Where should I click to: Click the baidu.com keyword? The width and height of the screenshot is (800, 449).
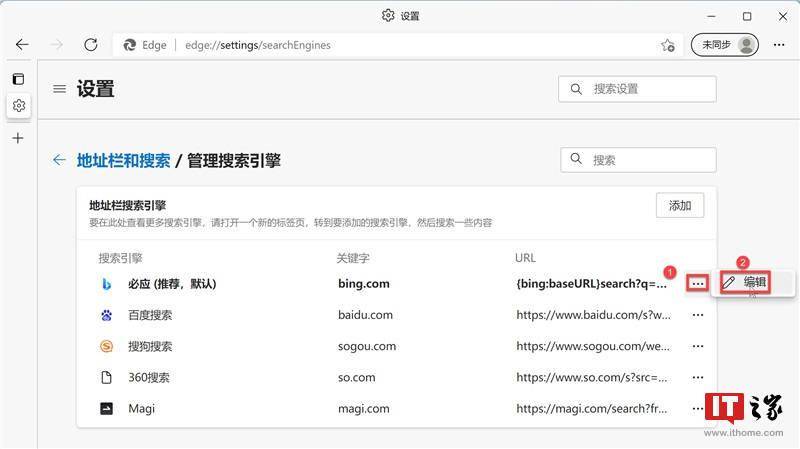tap(365, 315)
